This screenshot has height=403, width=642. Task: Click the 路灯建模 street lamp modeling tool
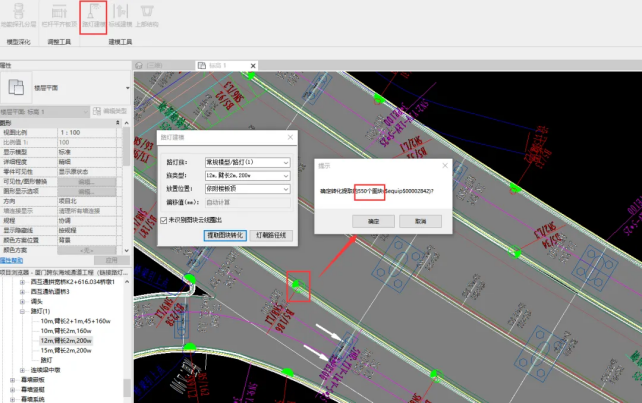[92, 15]
